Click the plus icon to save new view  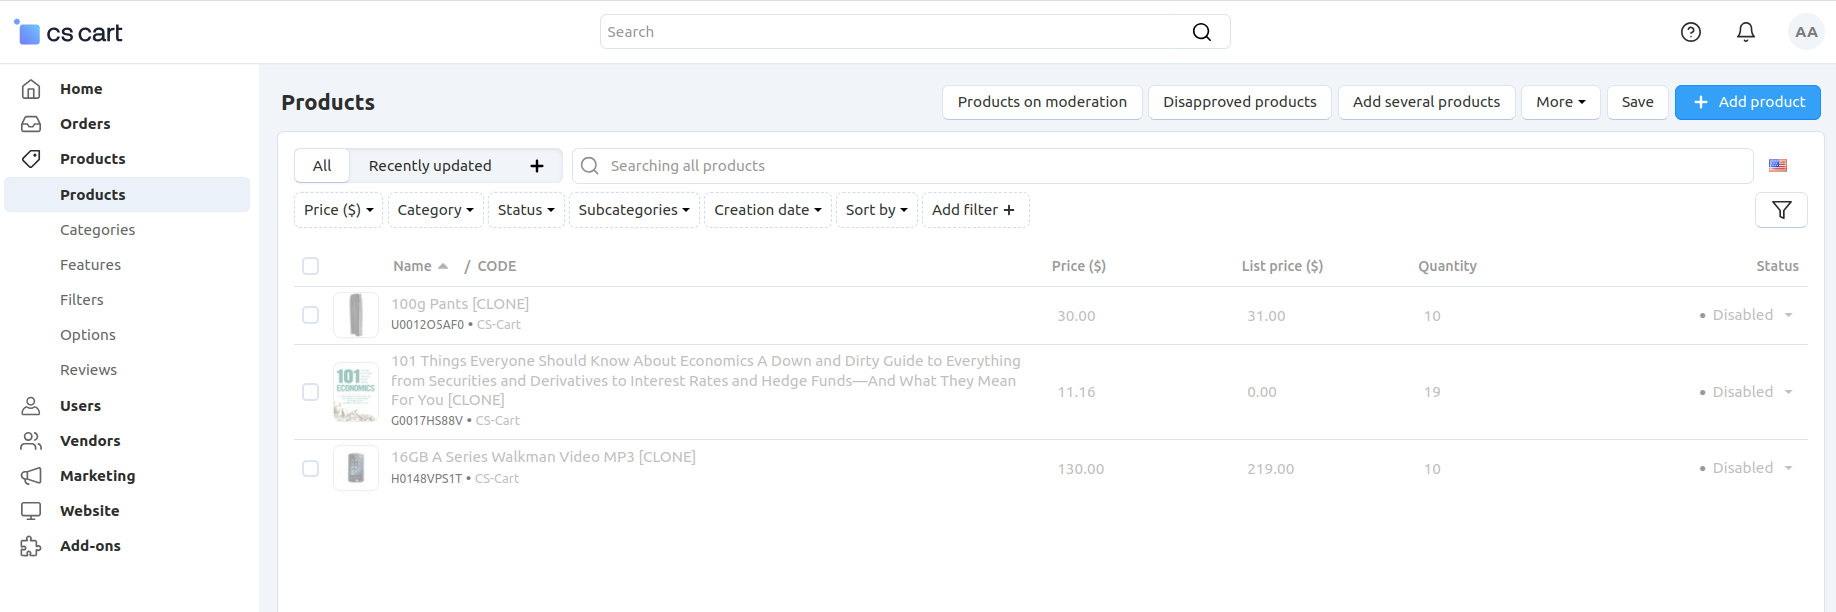click(x=537, y=166)
